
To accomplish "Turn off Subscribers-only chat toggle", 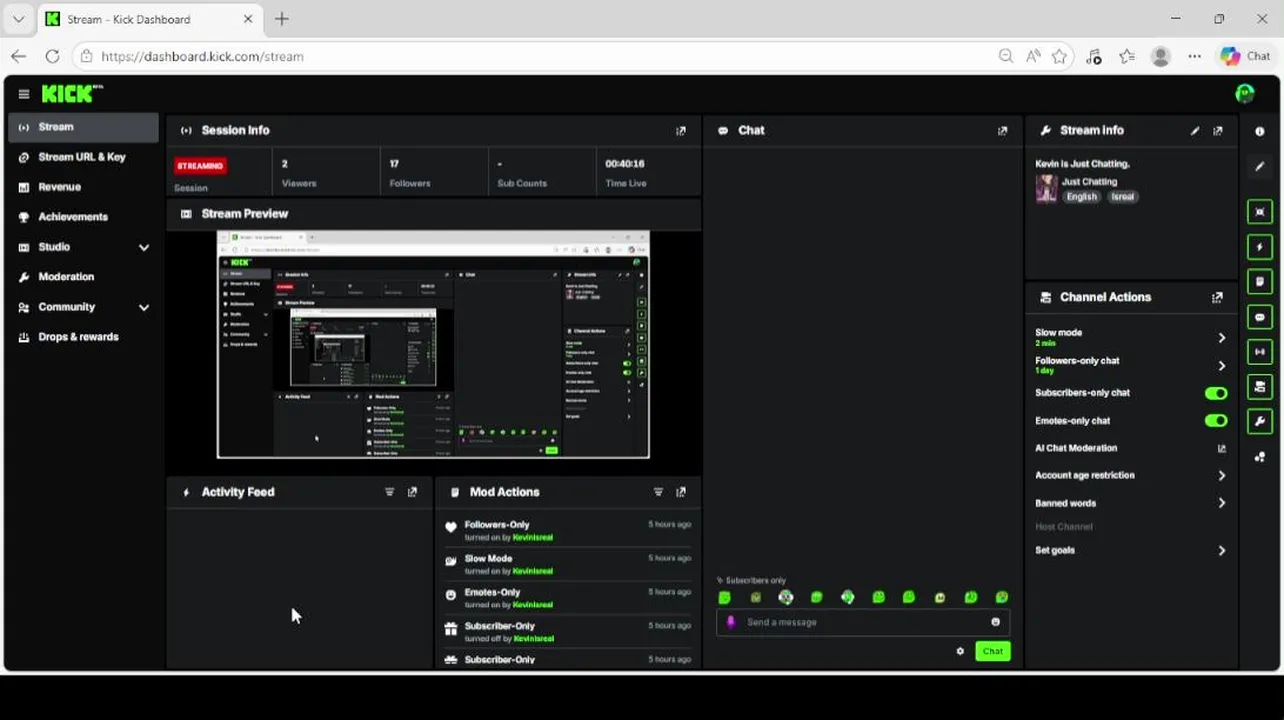I will point(1216,393).
